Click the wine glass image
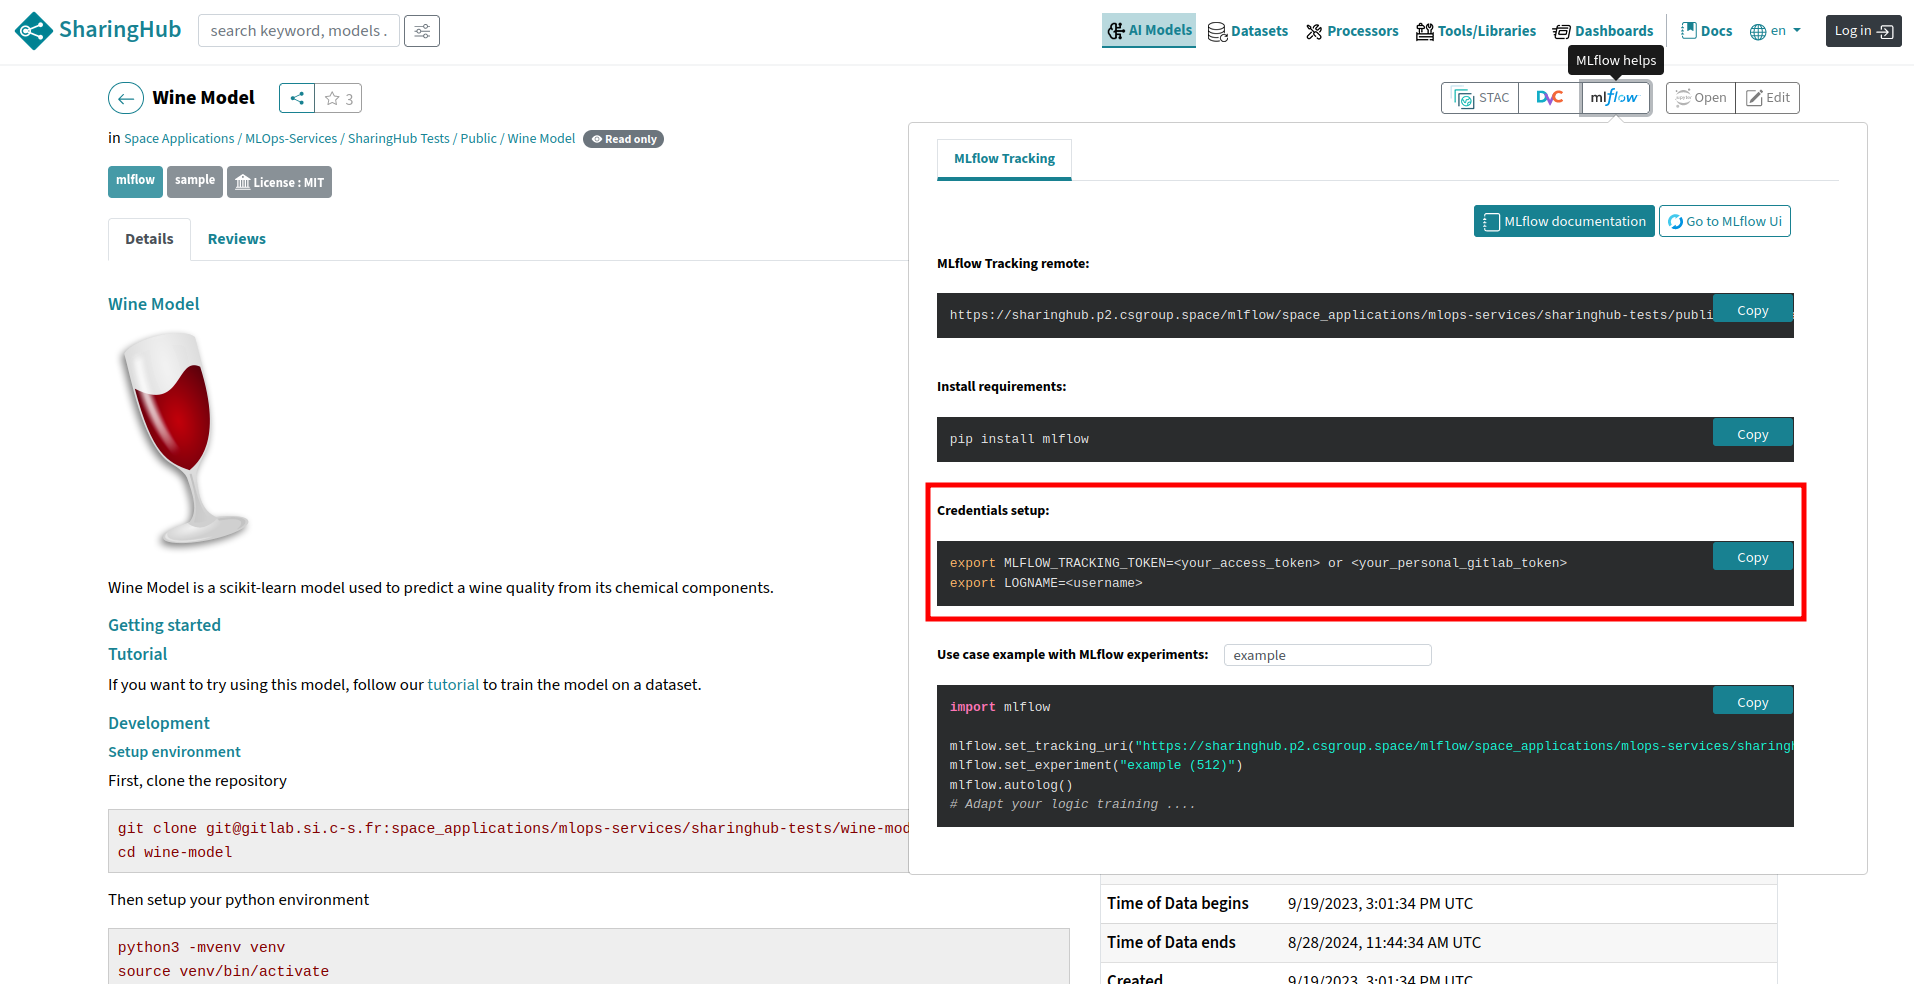Image resolution: width=1914 pixels, height=984 pixels. (x=184, y=440)
